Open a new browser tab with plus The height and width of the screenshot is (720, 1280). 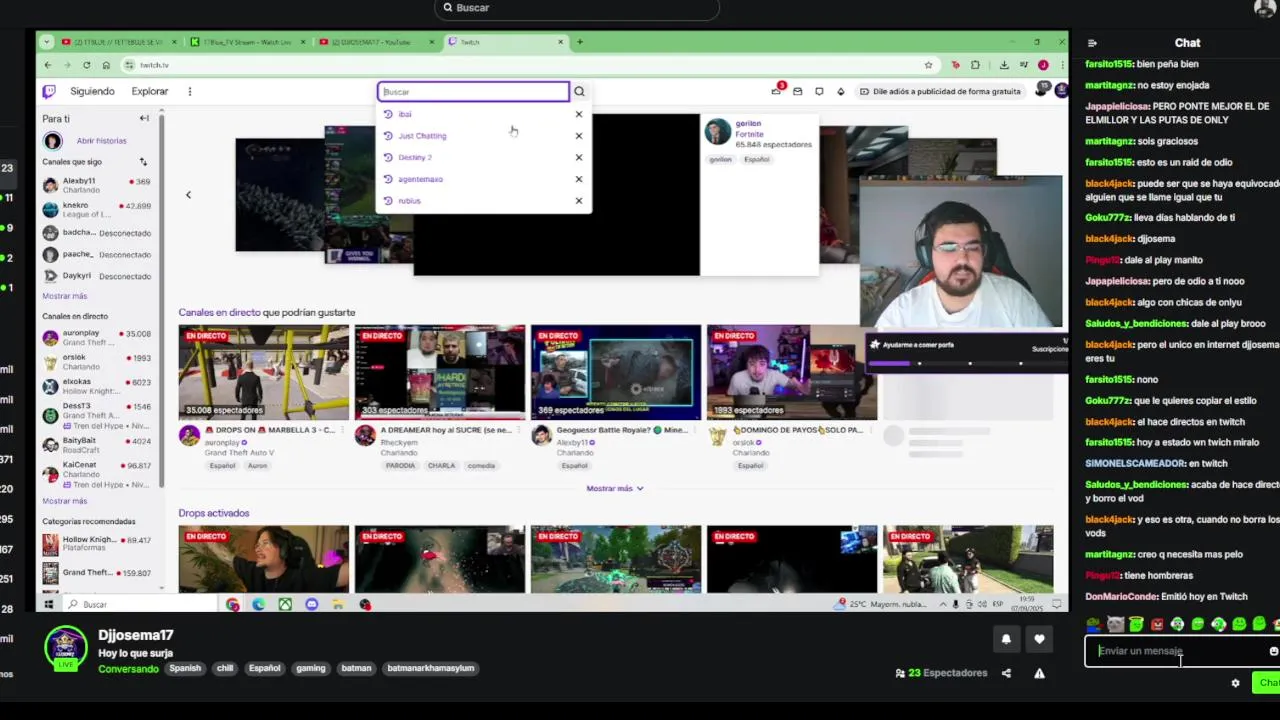coord(580,42)
